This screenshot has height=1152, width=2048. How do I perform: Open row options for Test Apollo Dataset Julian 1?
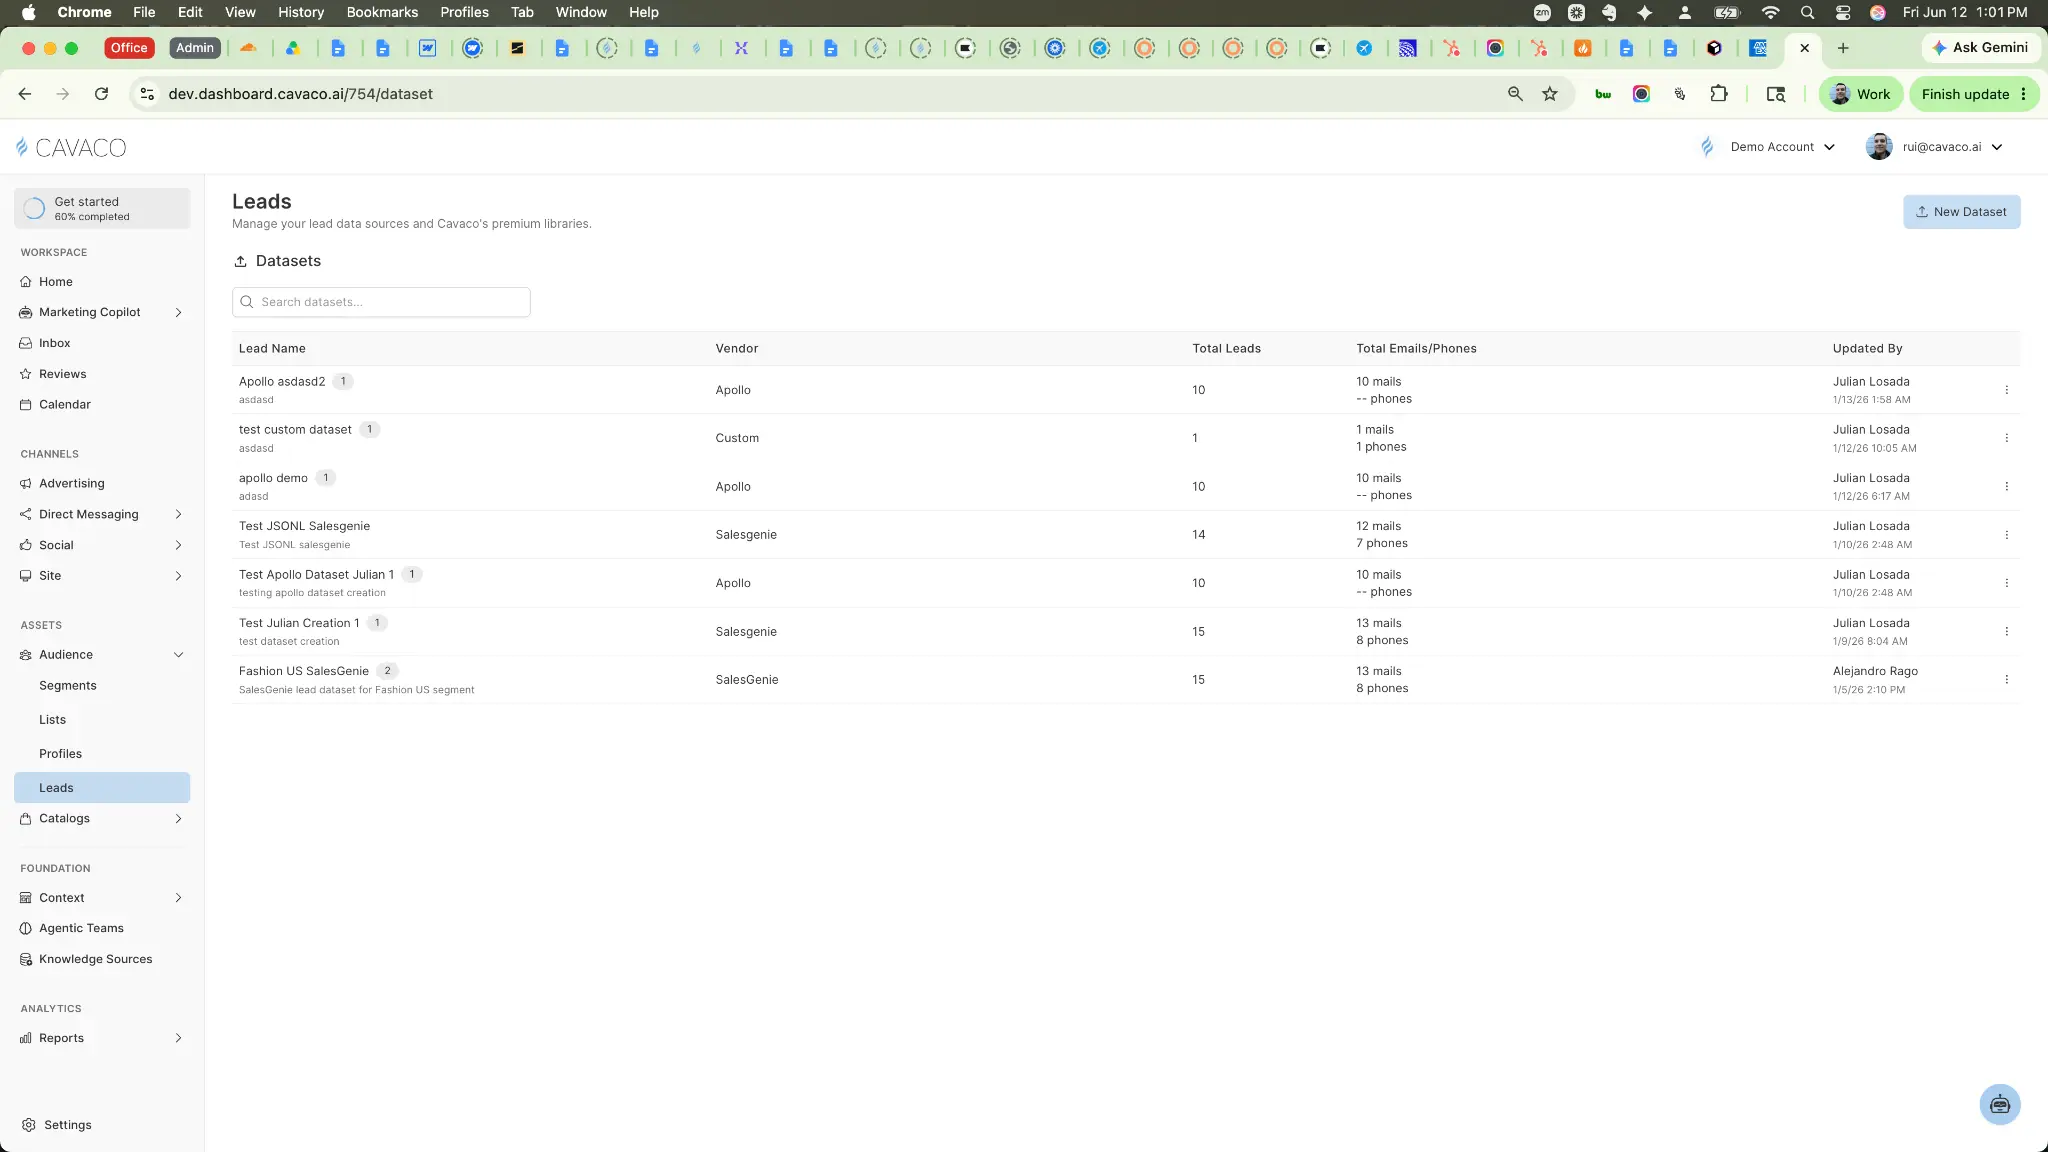pos(2006,583)
